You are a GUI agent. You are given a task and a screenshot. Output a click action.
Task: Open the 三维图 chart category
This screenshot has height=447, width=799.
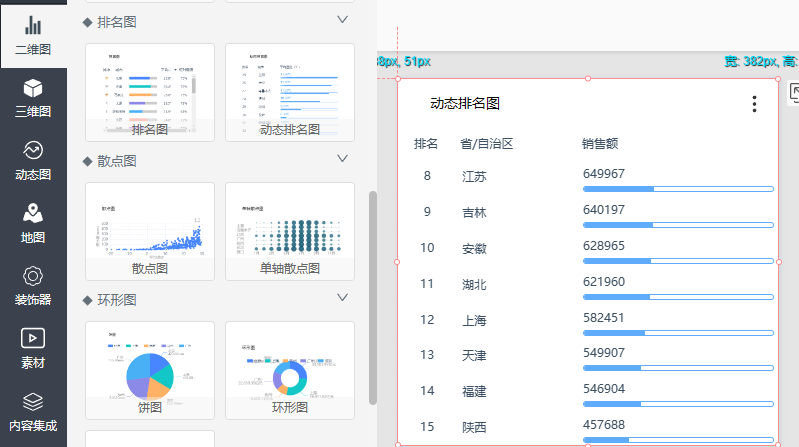[x=33, y=97]
